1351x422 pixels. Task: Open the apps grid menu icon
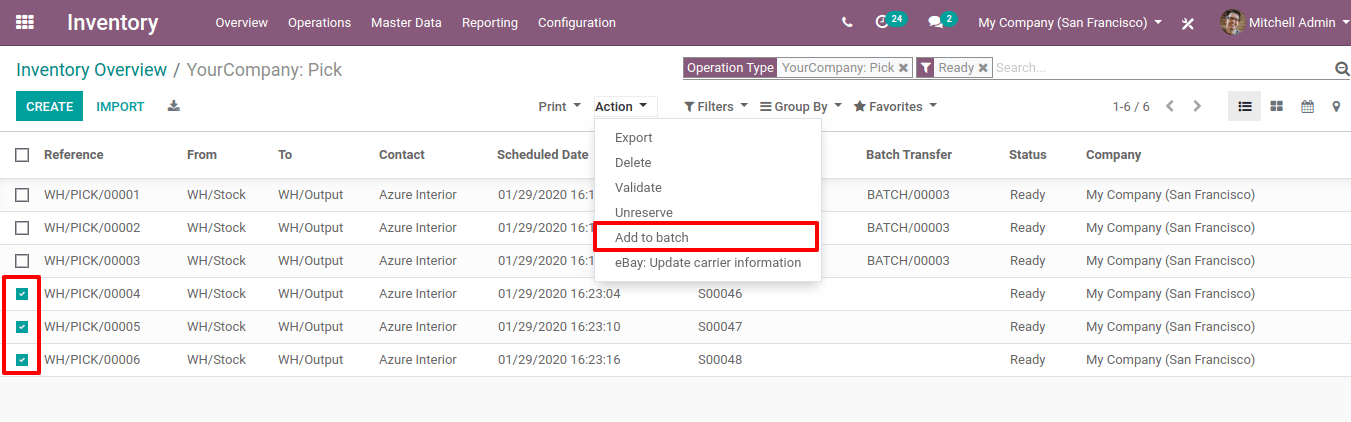25,22
